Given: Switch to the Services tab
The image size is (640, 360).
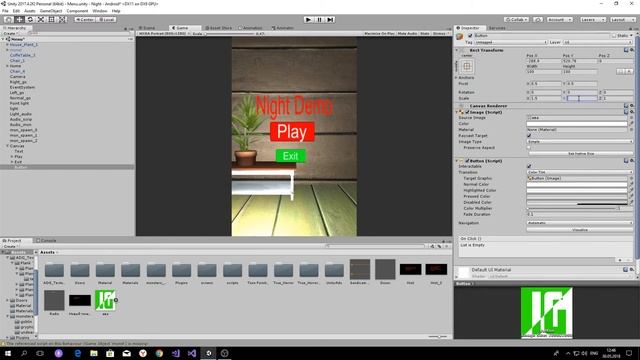Looking at the screenshot, I should (497, 28).
